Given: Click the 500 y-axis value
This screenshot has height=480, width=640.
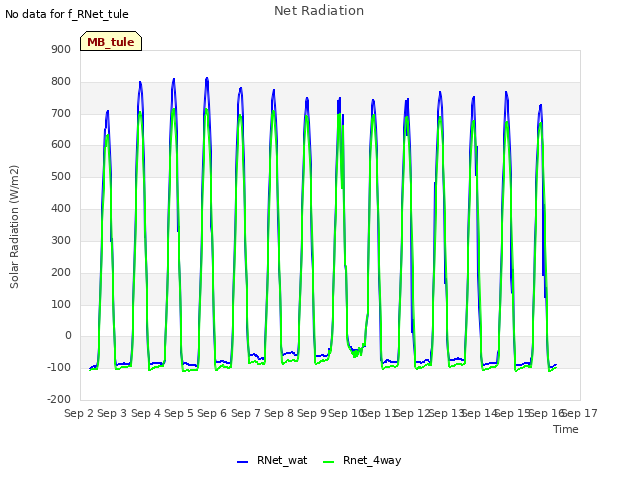Looking at the screenshot, I should pos(61,177).
